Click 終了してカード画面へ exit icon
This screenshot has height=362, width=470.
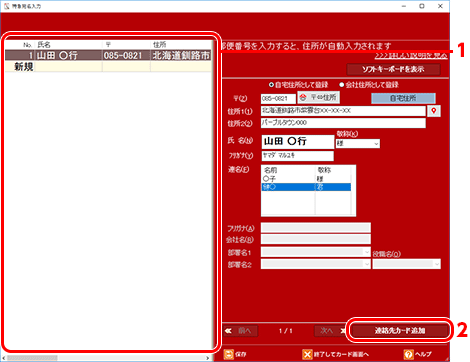click(x=307, y=354)
